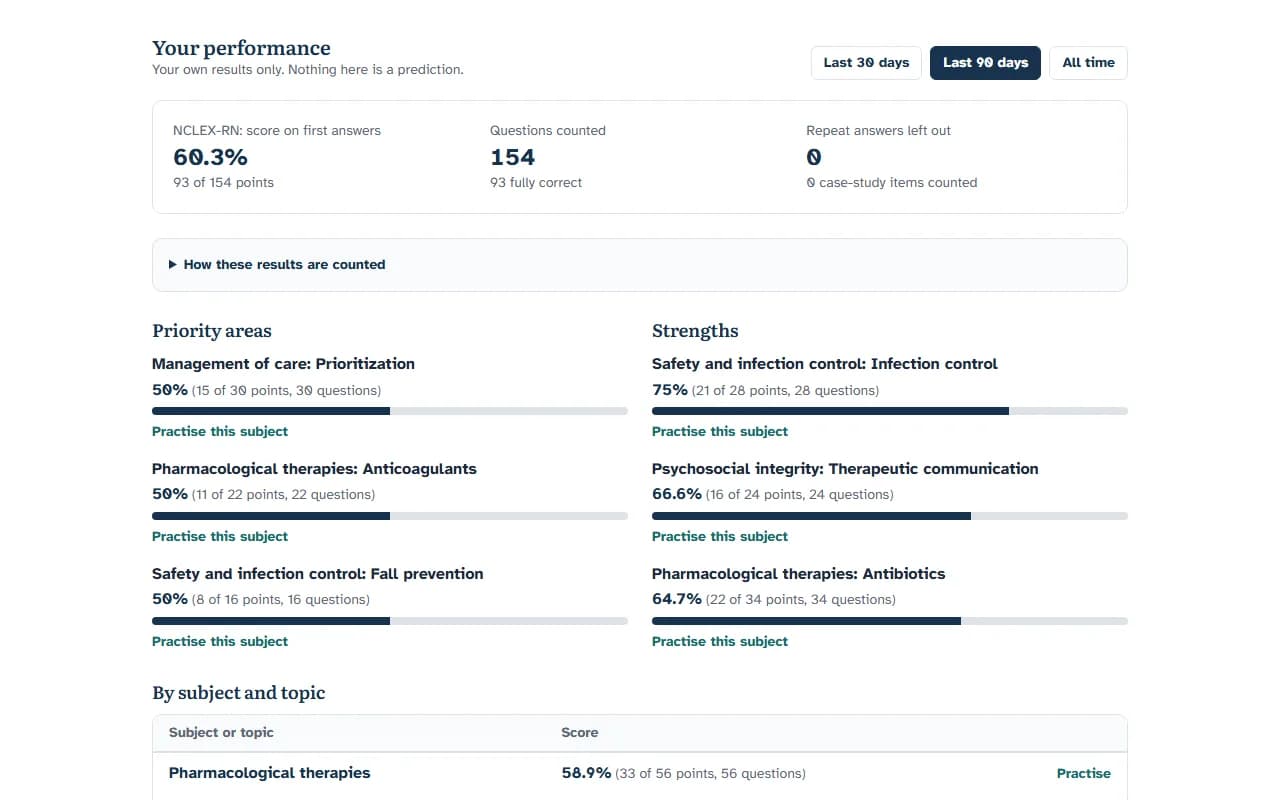Click the 154 questions counted value
The width and height of the screenshot is (1280, 800).
click(513, 157)
